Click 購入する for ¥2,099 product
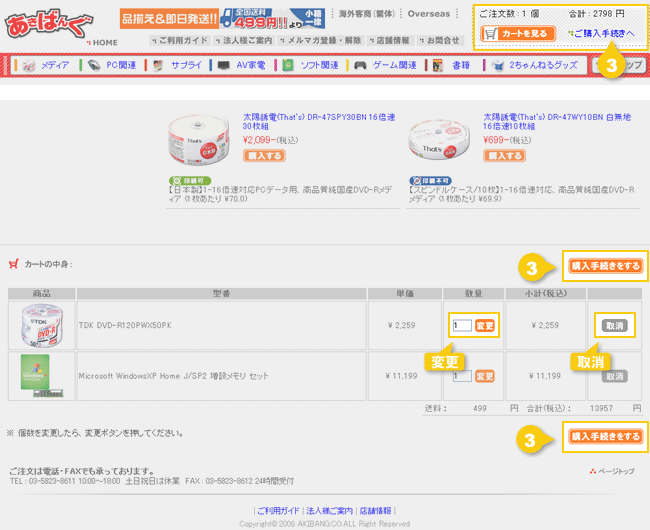The width and height of the screenshot is (650, 530). click(264, 156)
